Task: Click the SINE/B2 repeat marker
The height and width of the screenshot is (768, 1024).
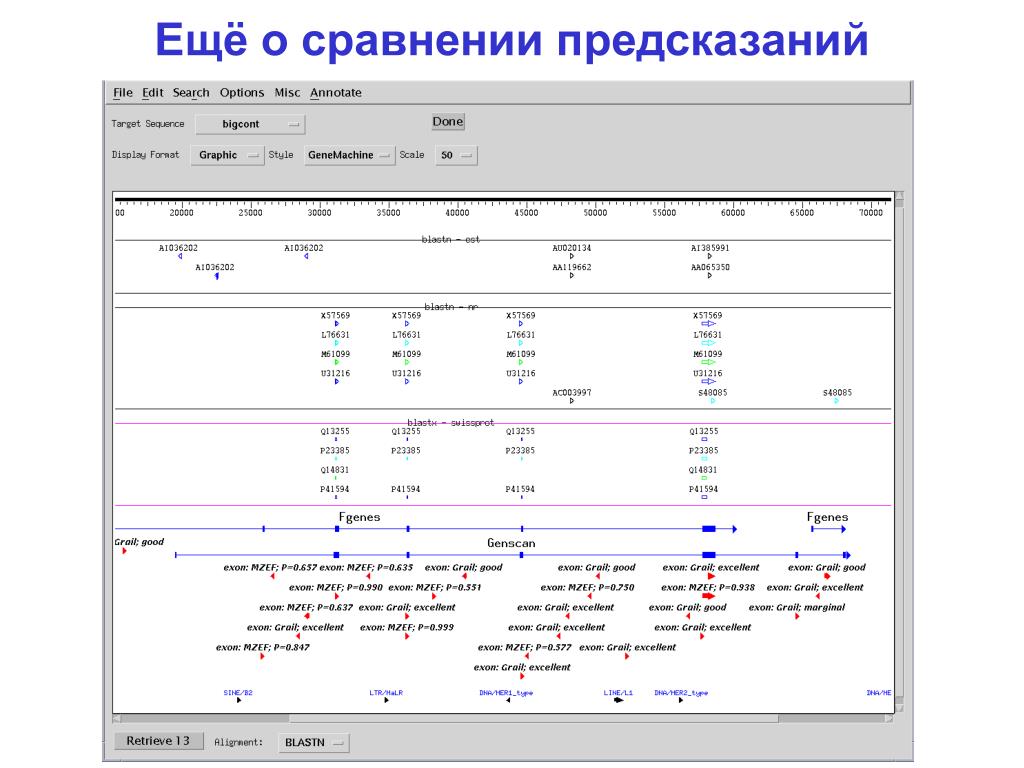Action: [239, 700]
